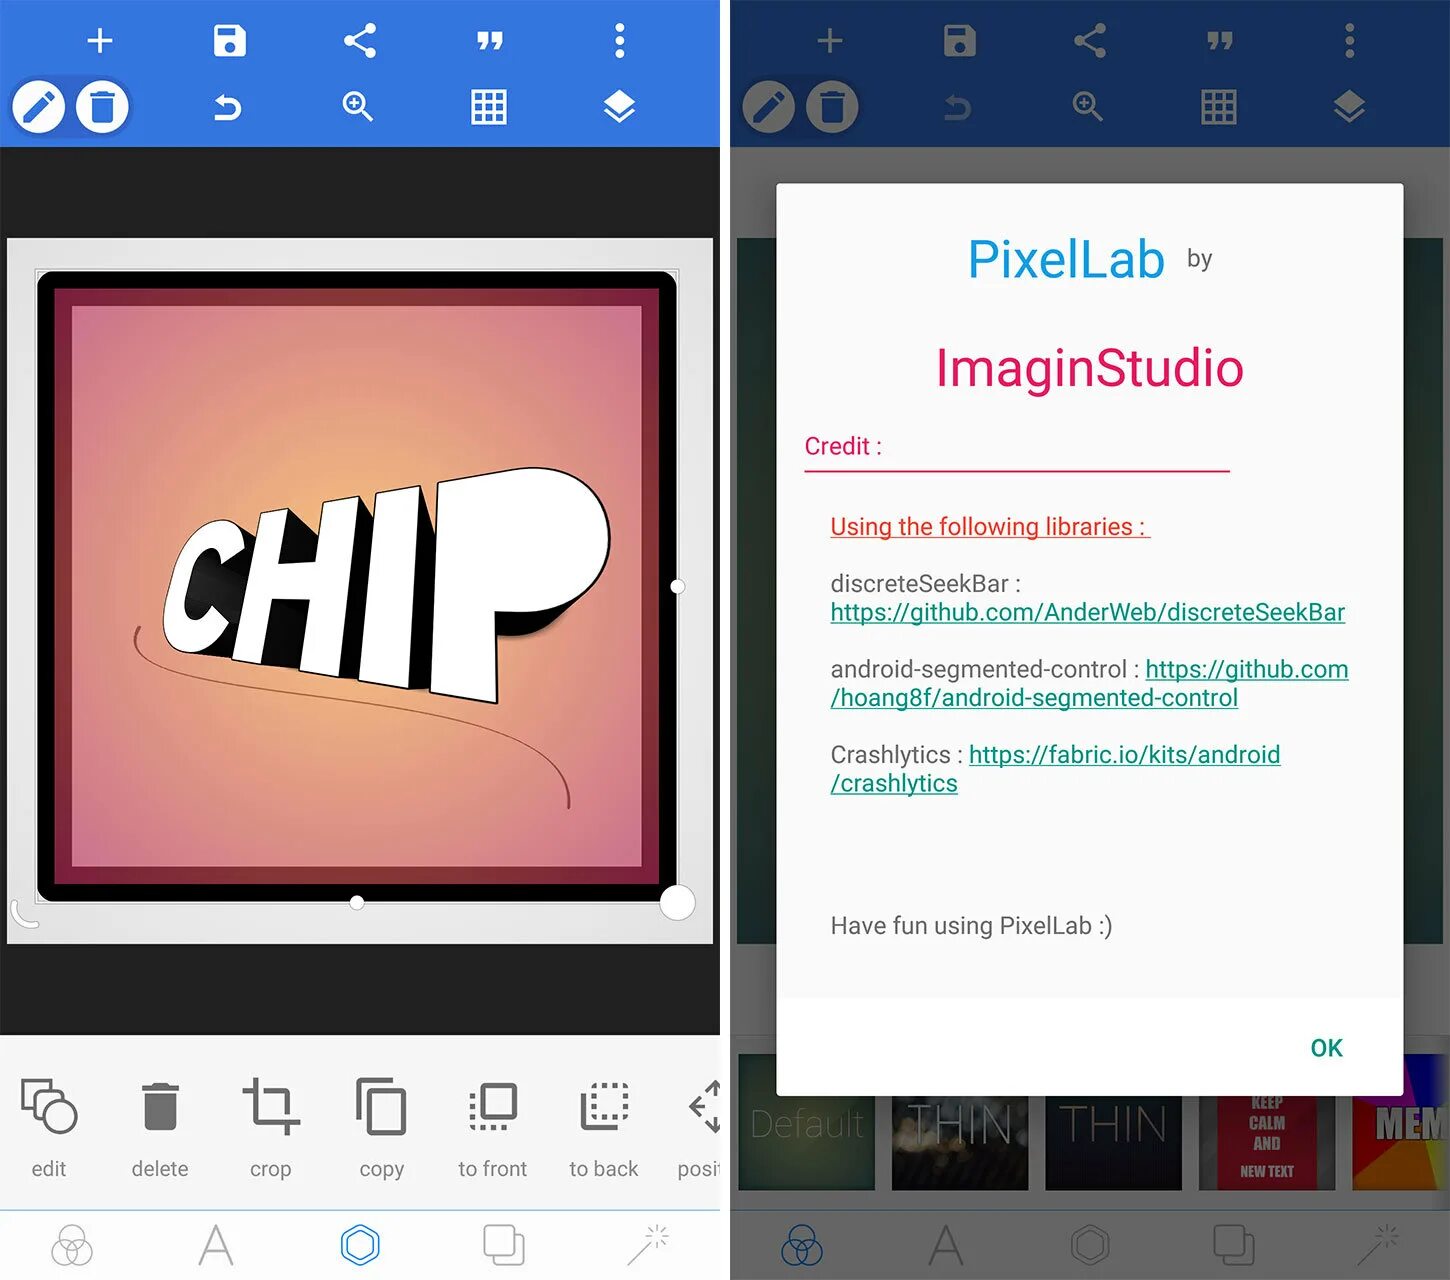
Task: Open the three-dot overflow menu in left screen
Action: [x=619, y=41]
